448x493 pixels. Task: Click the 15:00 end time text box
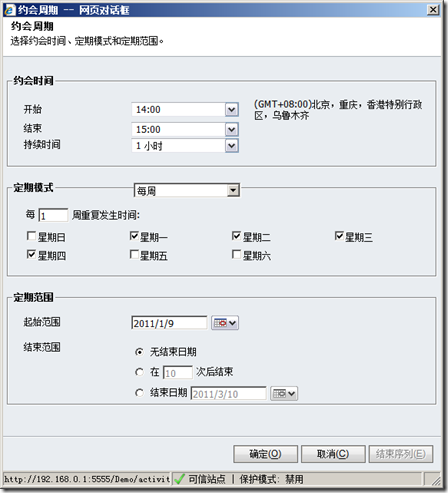pyautogui.click(x=178, y=129)
